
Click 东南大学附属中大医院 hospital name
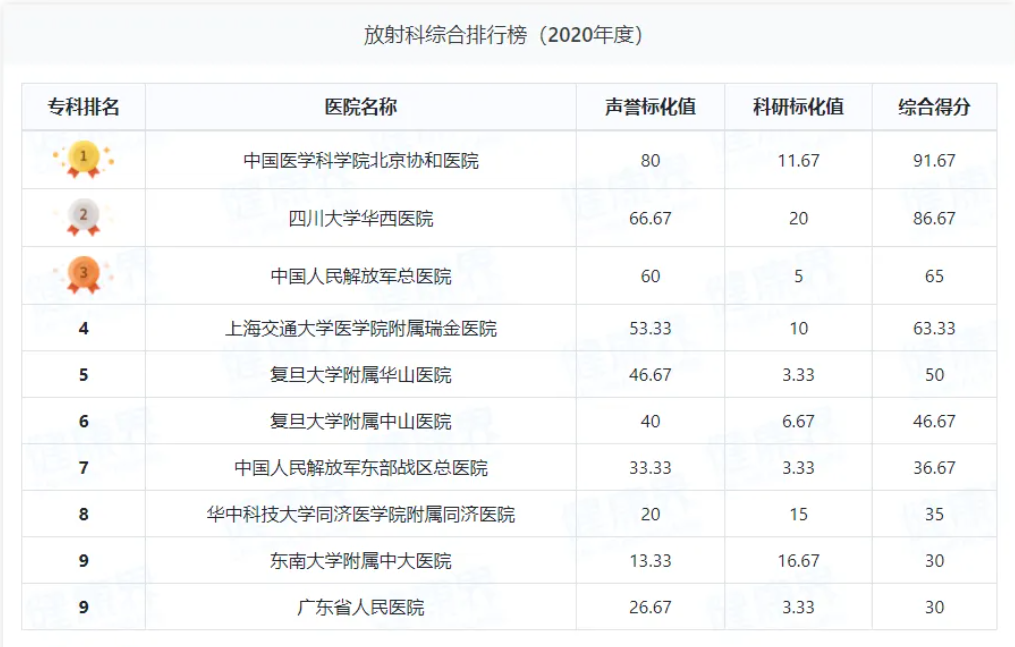click(x=361, y=562)
